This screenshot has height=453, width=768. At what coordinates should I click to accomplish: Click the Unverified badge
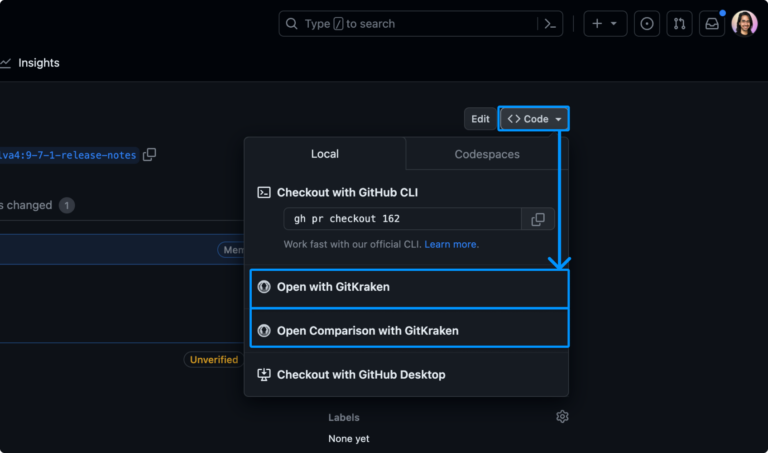(214, 359)
